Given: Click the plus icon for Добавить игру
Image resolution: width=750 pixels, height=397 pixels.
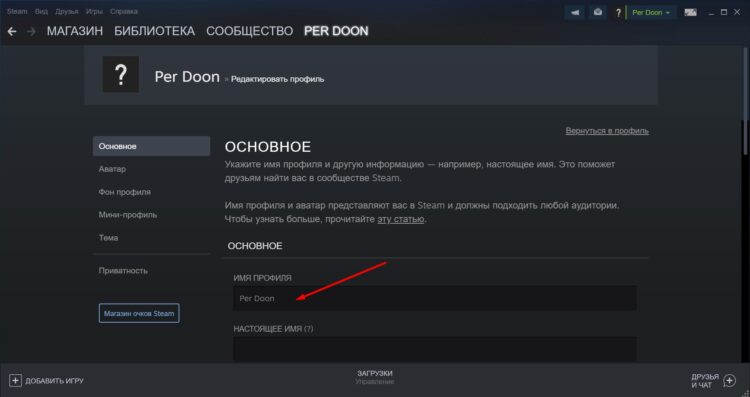Looking at the screenshot, I should pos(15,381).
